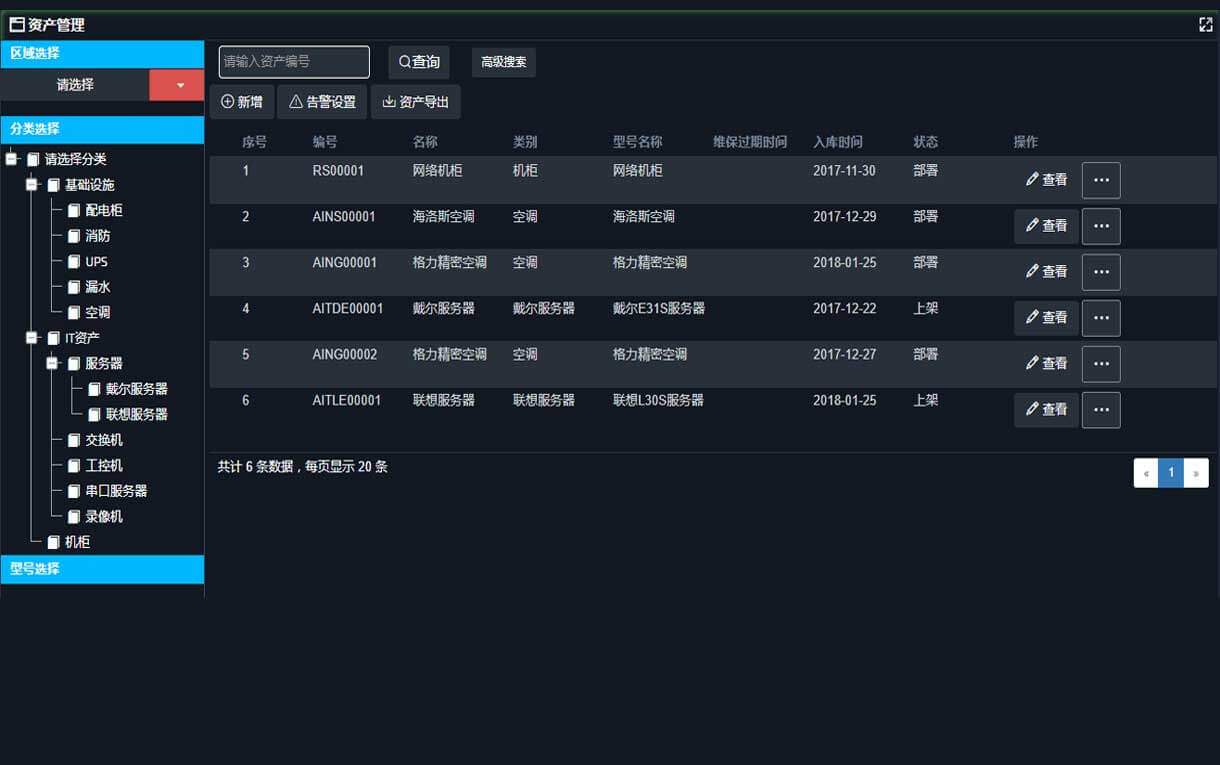This screenshot has width=1220, height=765.
Task: Click the fullscreen expand icon in title bar
Action: coord(1205,25)
